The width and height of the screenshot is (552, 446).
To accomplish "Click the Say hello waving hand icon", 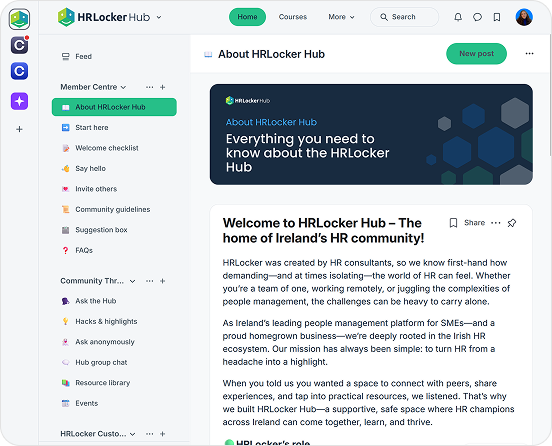I will coord(65,168).
